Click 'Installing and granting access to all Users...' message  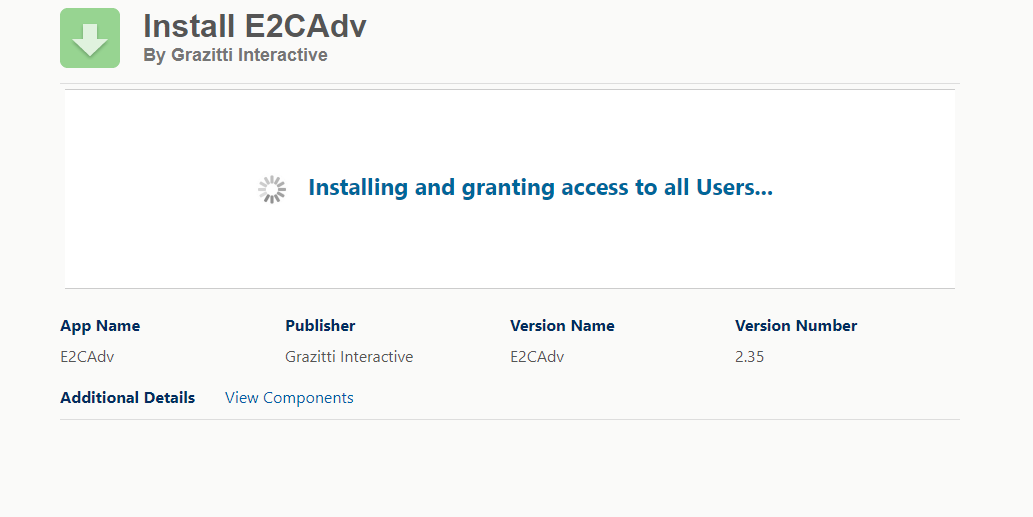pyautogui.click(x=540, y=188)
